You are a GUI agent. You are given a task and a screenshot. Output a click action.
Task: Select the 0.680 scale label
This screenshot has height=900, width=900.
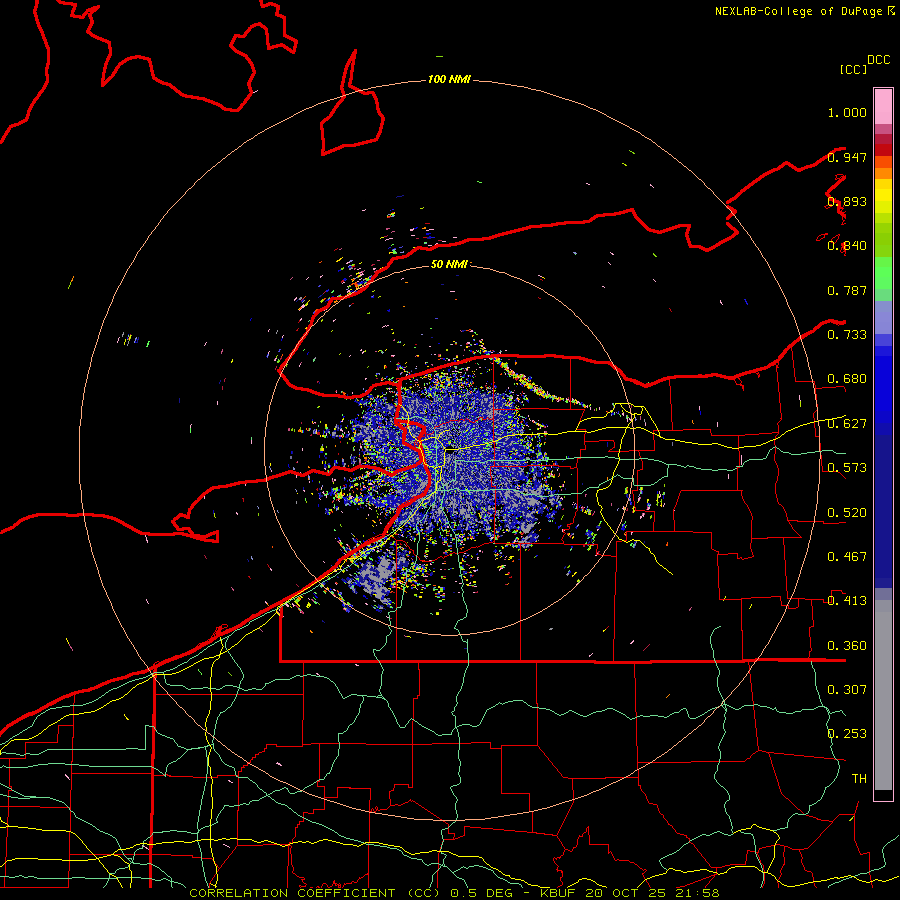click(847, 379)
